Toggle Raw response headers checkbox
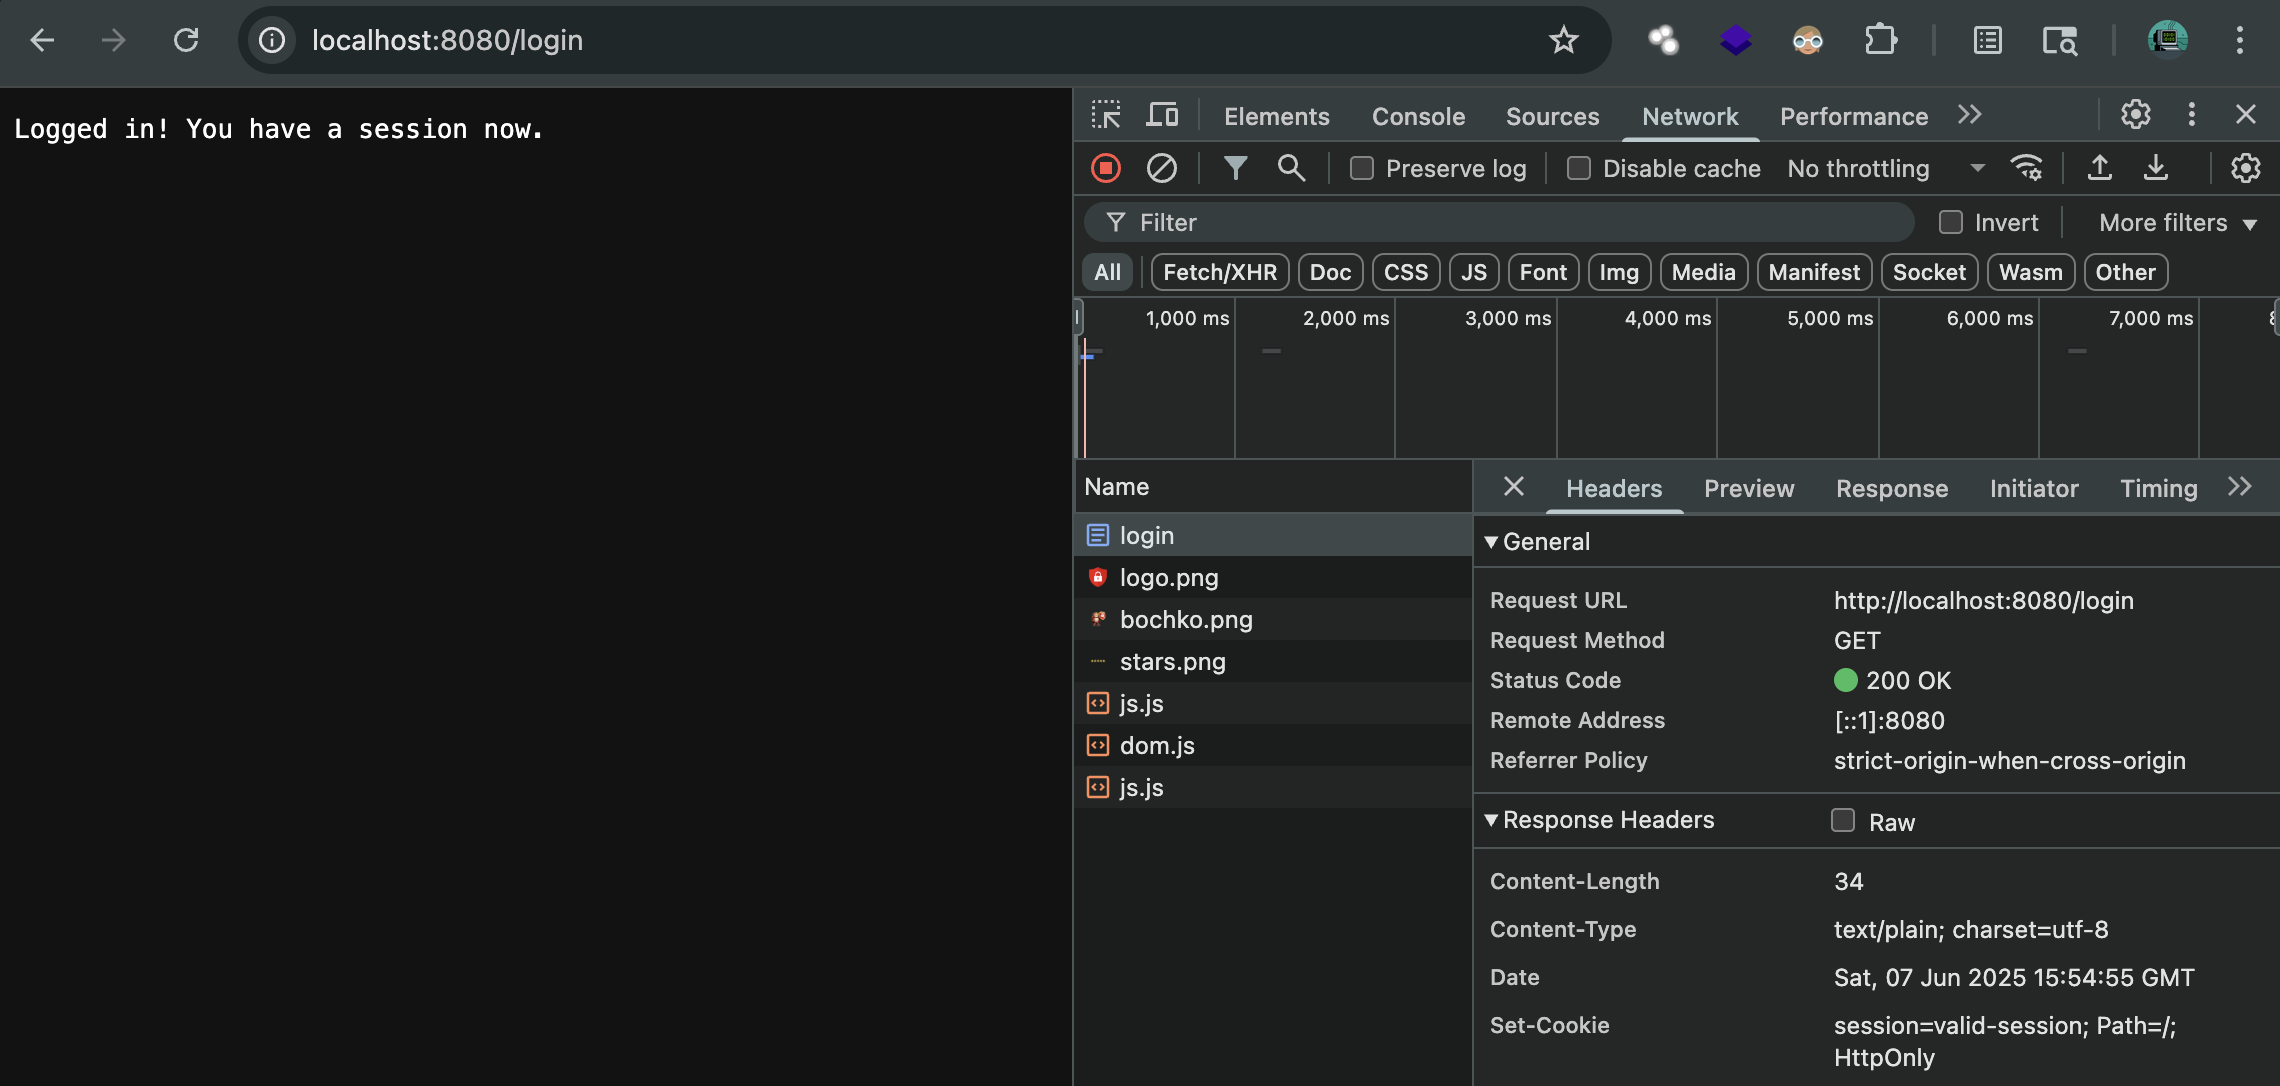This screenshot has width=2280, height=1086. click(x=1843, y=820)
